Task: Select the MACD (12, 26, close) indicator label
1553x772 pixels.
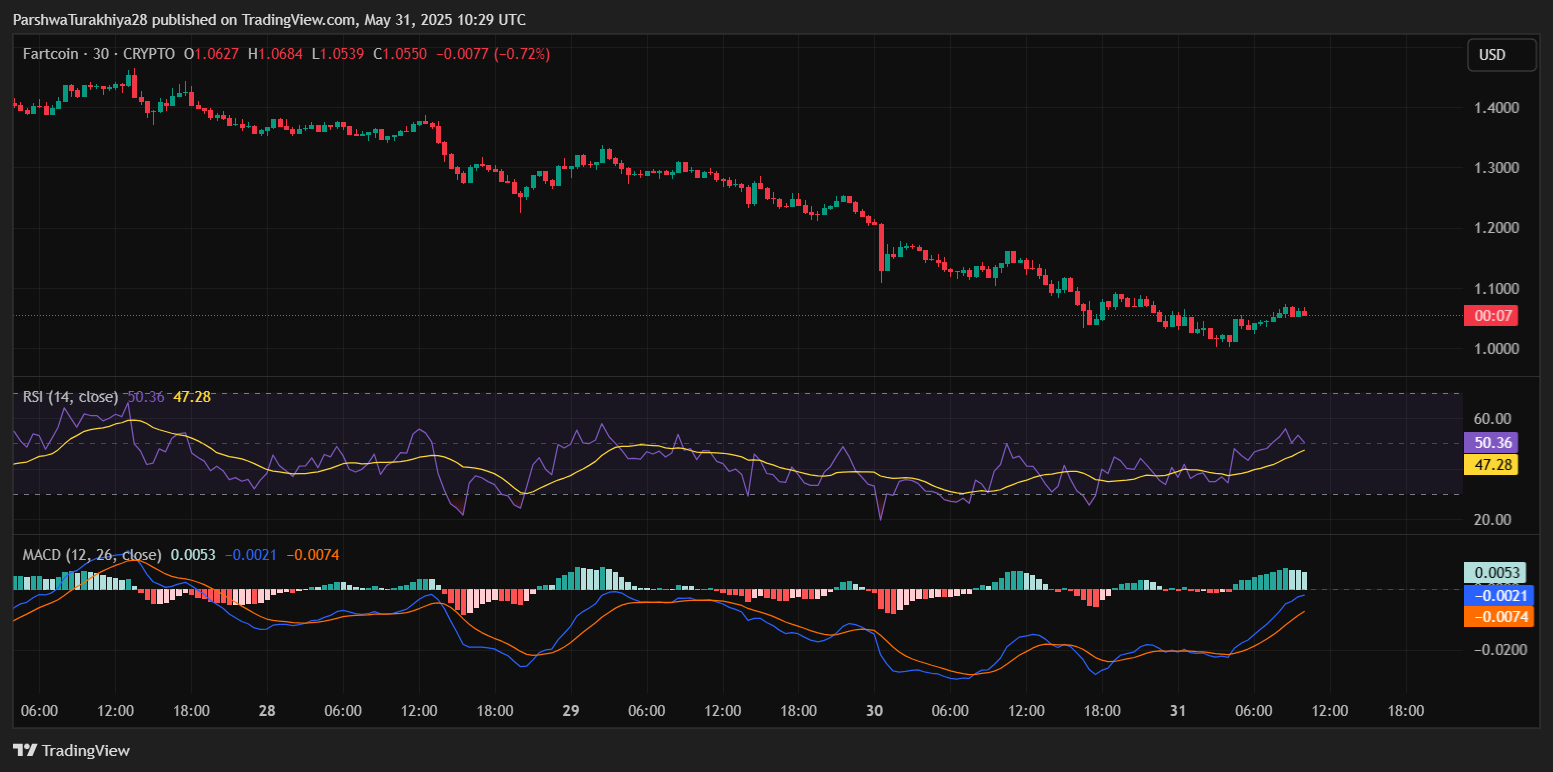Action: 92,554
